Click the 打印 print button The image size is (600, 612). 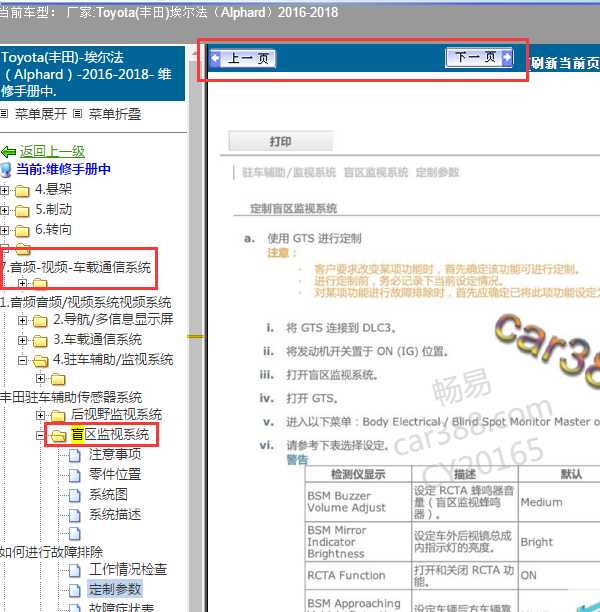click(x=281, y=141)
